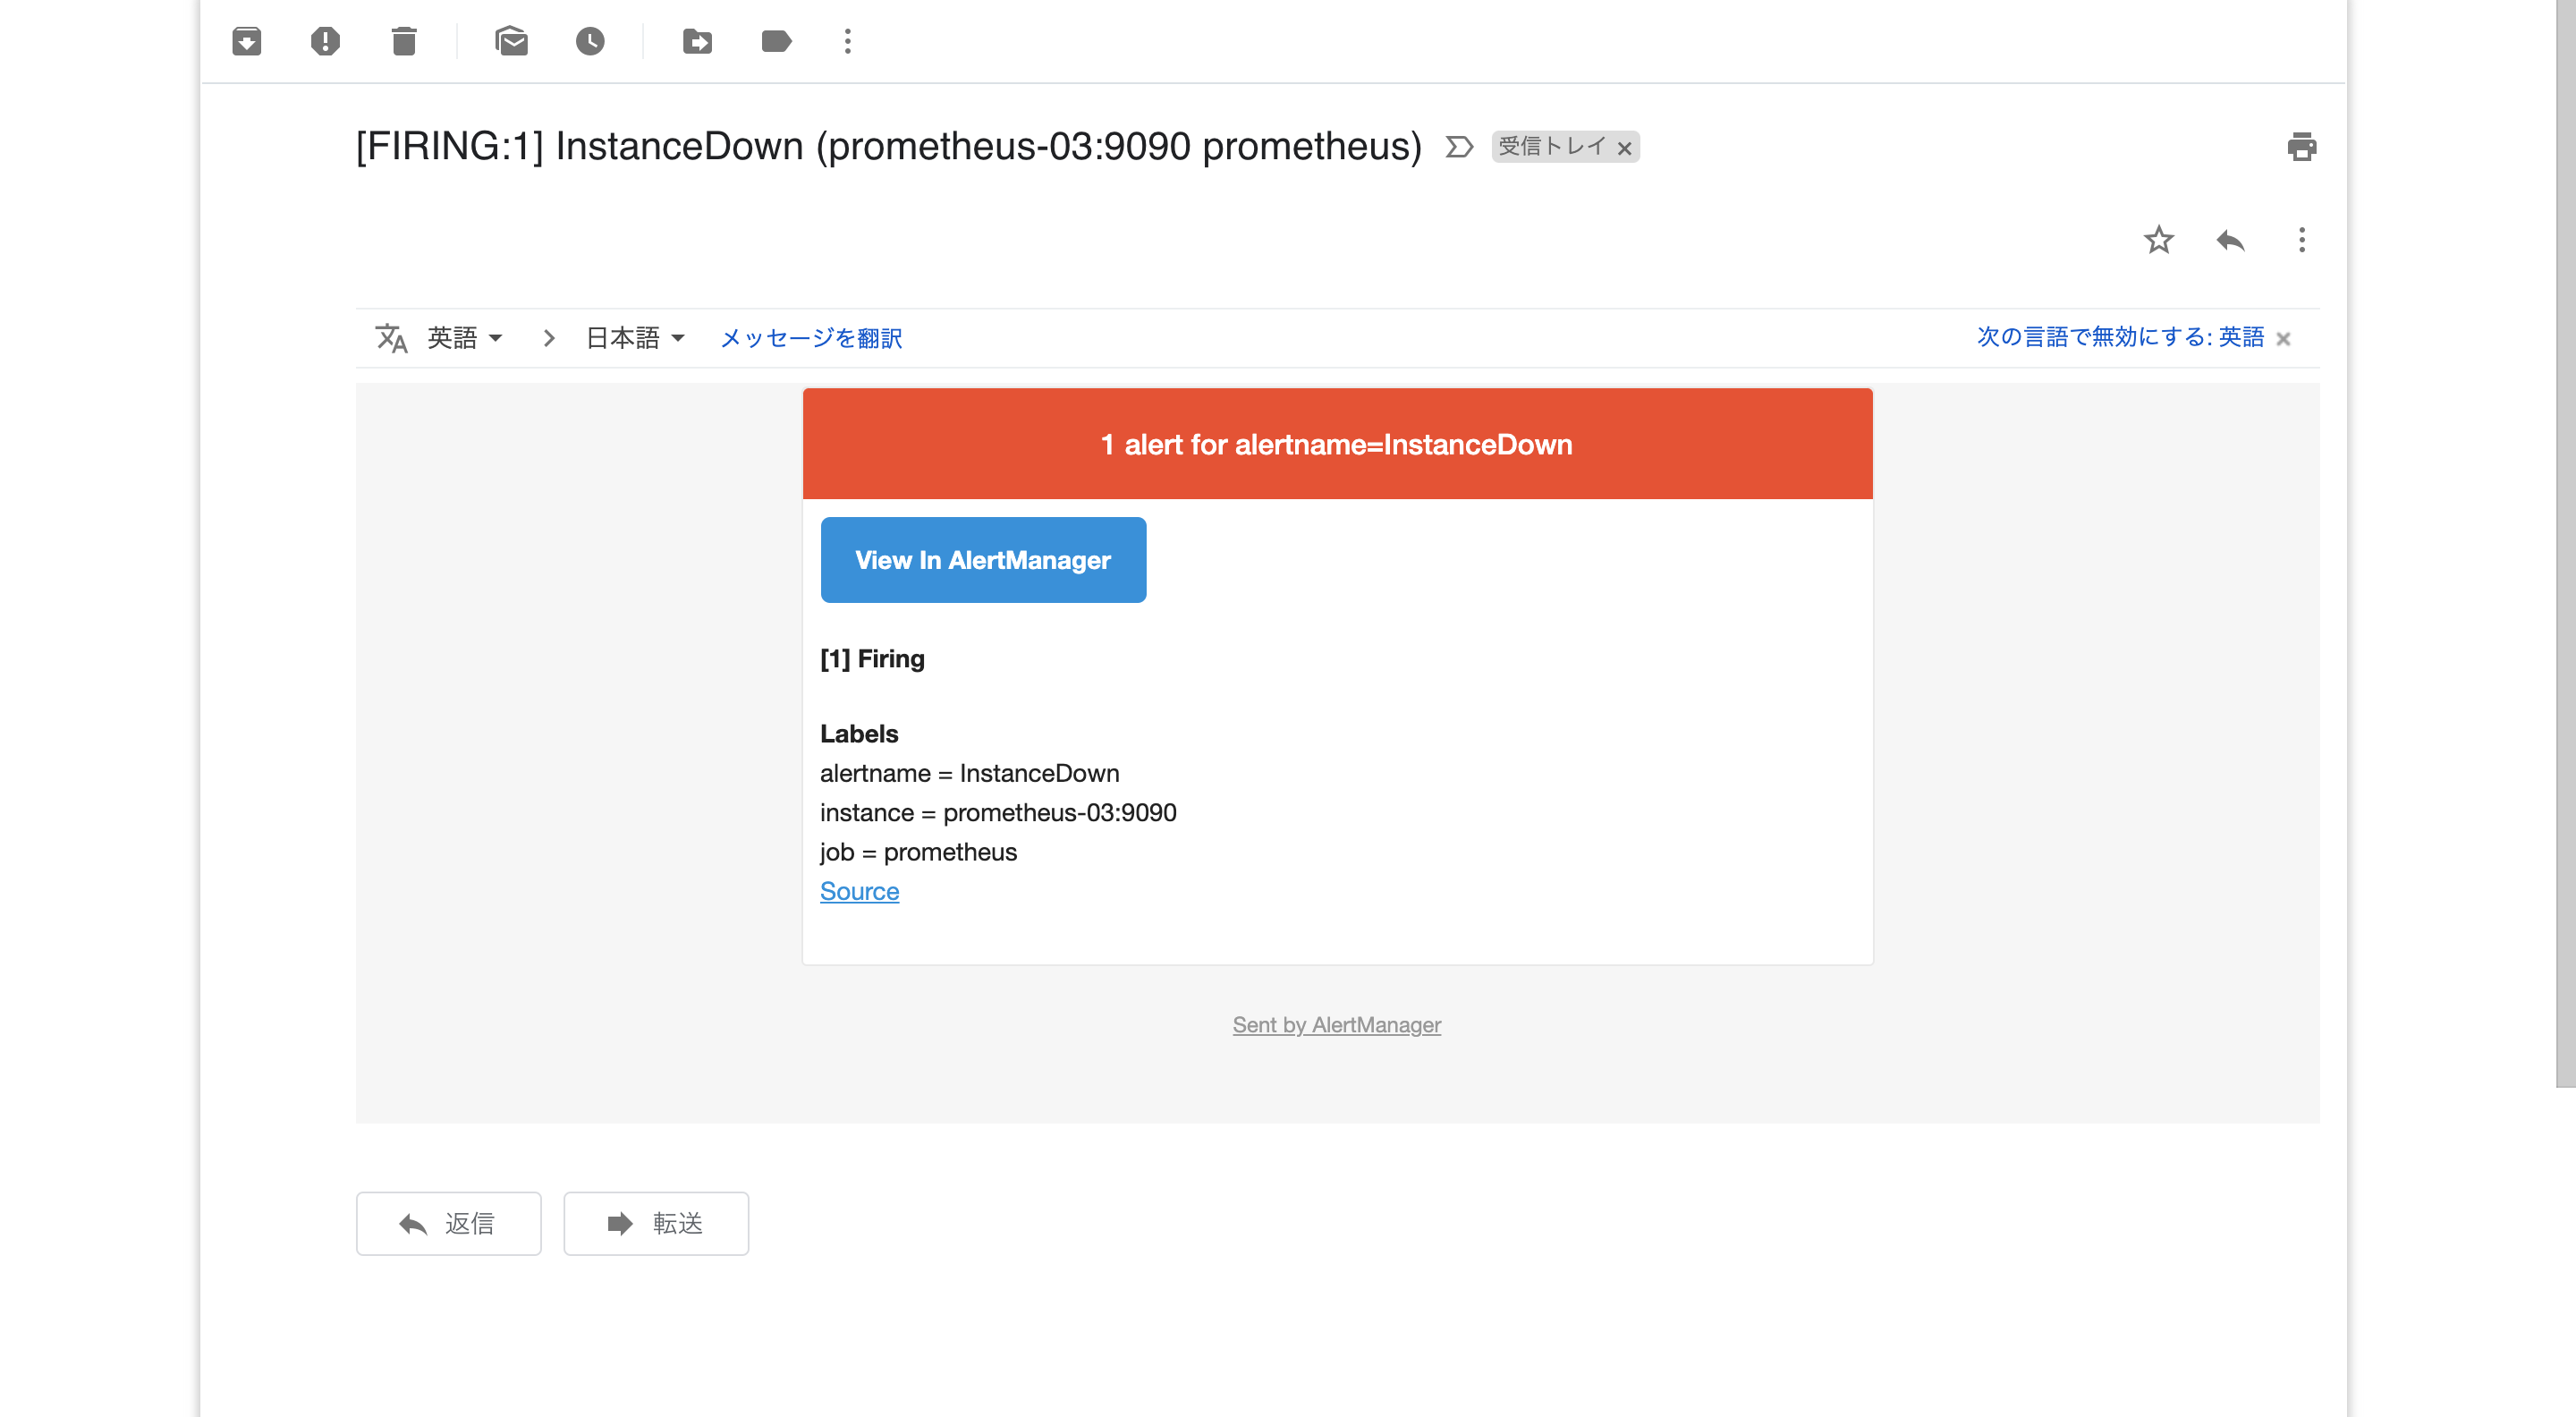
Task: Open the message's three-dot more menu
Action: pyautogui.click(x=2302, y=240)
